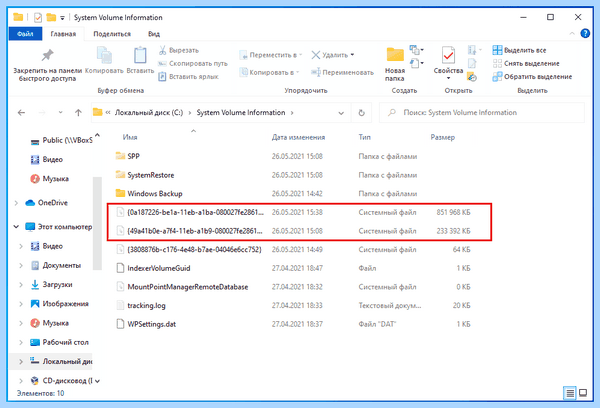Click the Pin to Quick Access icon

tap(47, 55)
